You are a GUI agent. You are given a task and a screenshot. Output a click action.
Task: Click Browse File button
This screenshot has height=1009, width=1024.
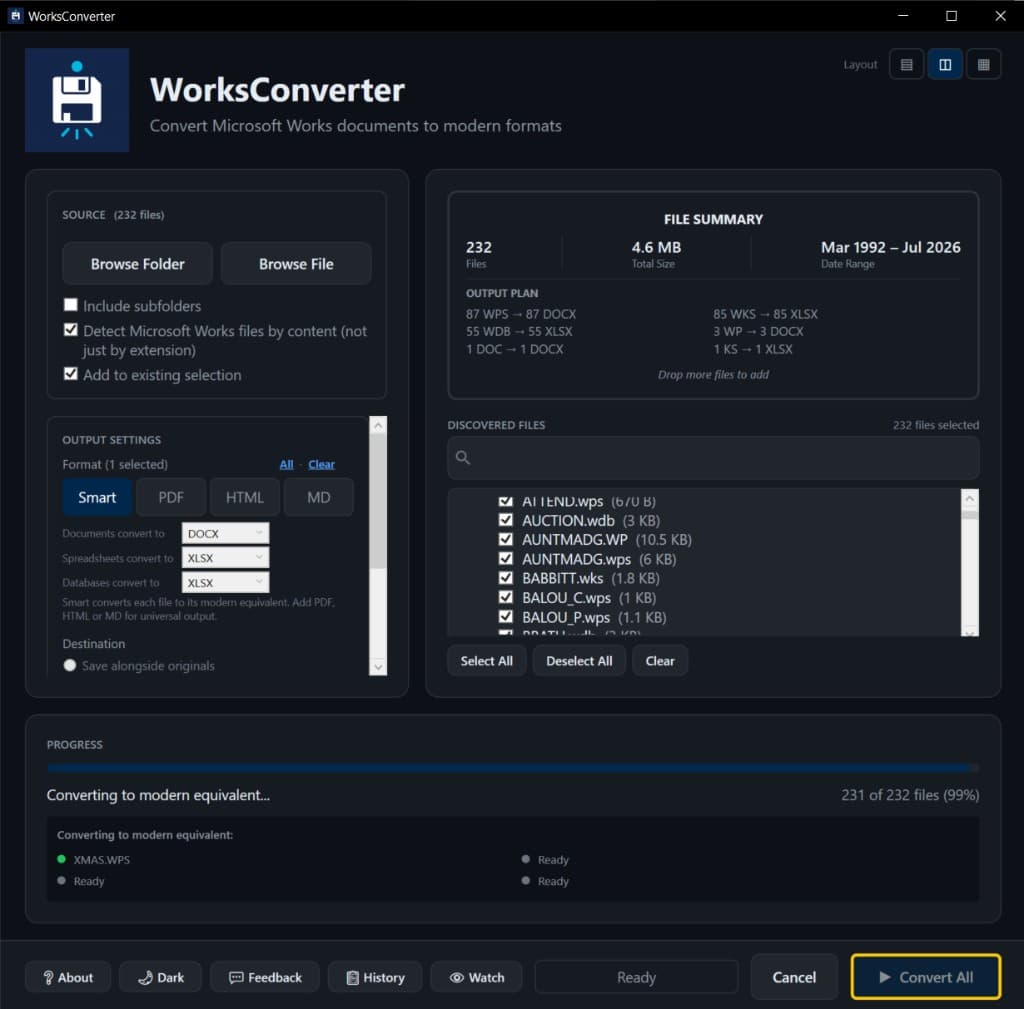click(296, 264)
